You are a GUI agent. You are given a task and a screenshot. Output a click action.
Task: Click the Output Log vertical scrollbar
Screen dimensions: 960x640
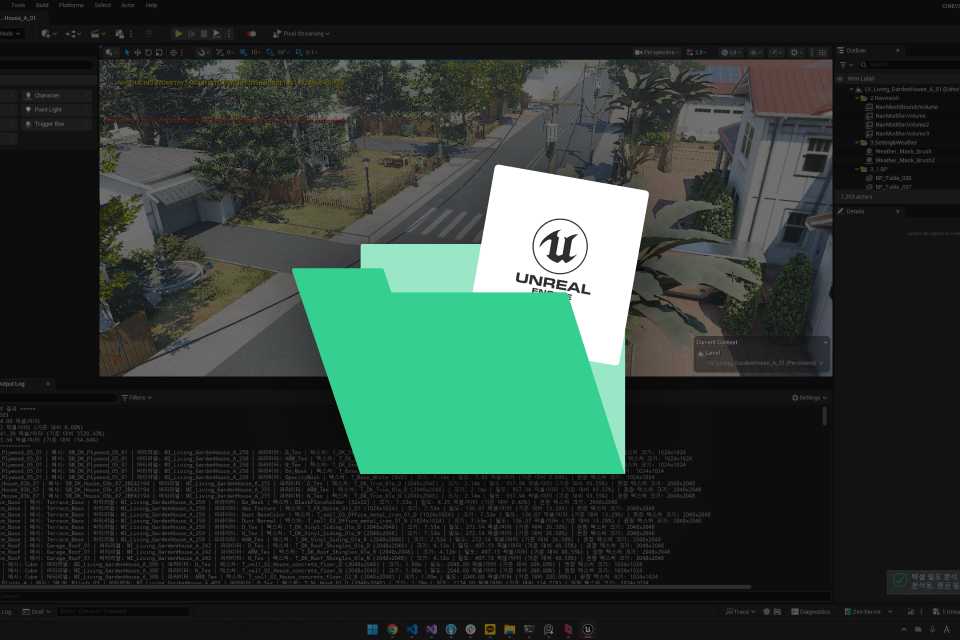click(825, 416)
